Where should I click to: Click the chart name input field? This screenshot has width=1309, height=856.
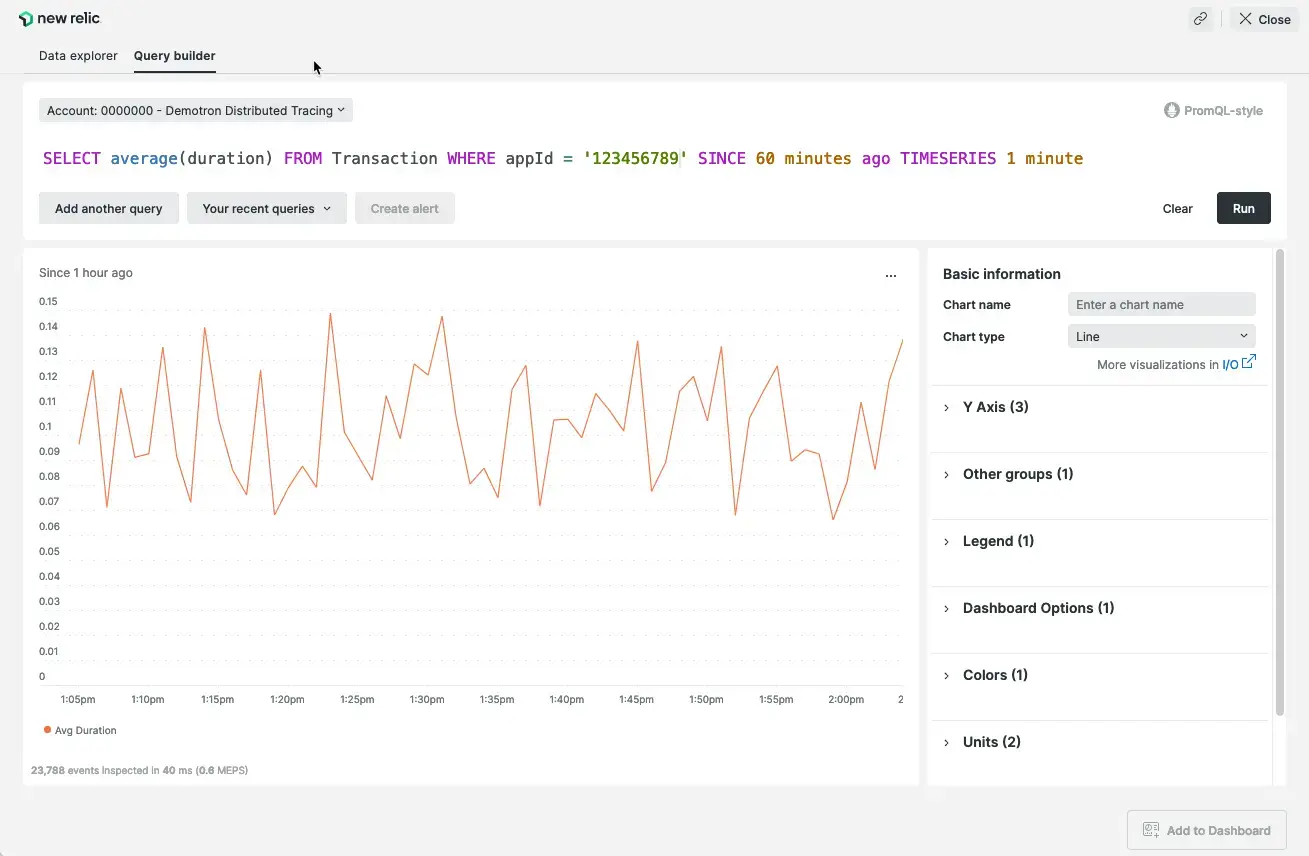[1161, 305]
